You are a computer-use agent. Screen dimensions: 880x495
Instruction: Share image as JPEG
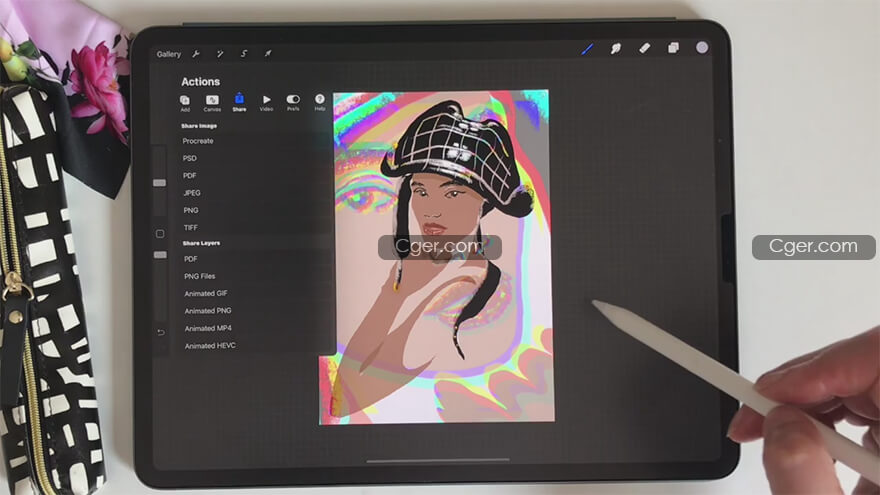coord(192,193)
